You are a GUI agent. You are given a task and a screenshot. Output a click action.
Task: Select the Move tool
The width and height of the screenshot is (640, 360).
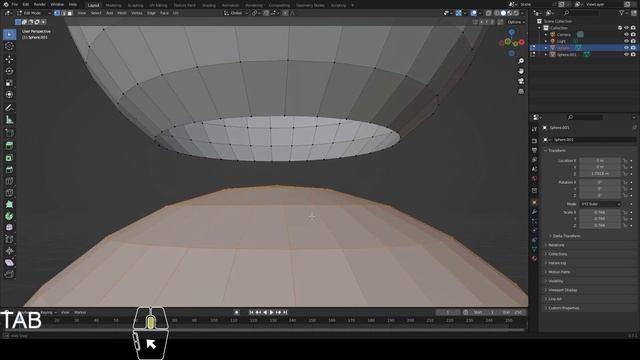(x=9, y=59)
